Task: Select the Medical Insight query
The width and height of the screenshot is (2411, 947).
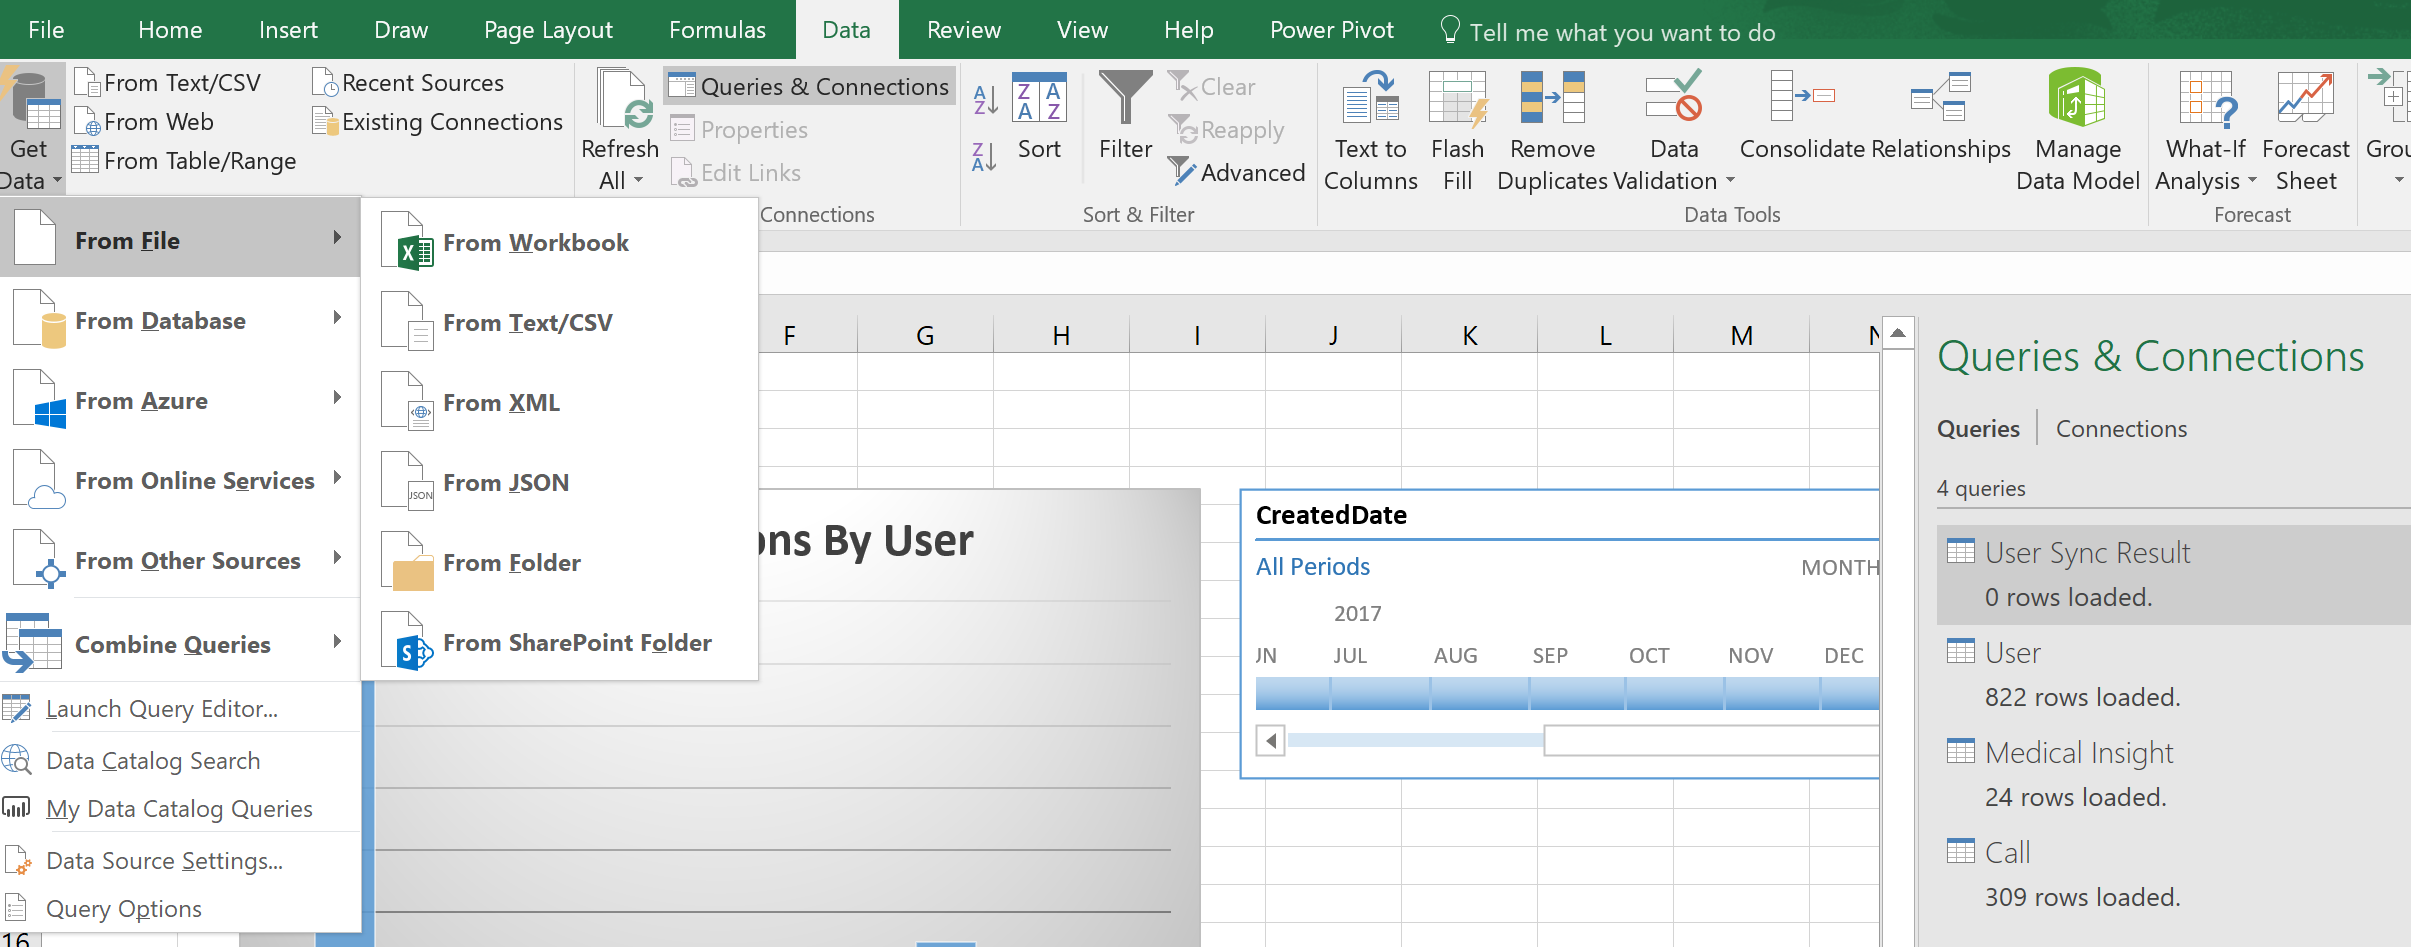Action: (2172, 775)
